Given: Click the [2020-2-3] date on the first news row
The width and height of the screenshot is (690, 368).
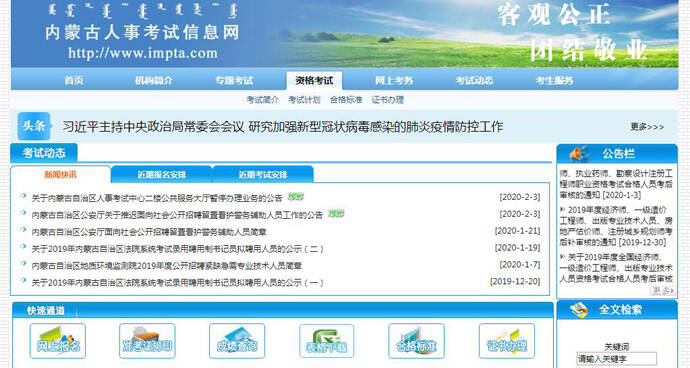Looking at the screenshot, I should (520, 197).
